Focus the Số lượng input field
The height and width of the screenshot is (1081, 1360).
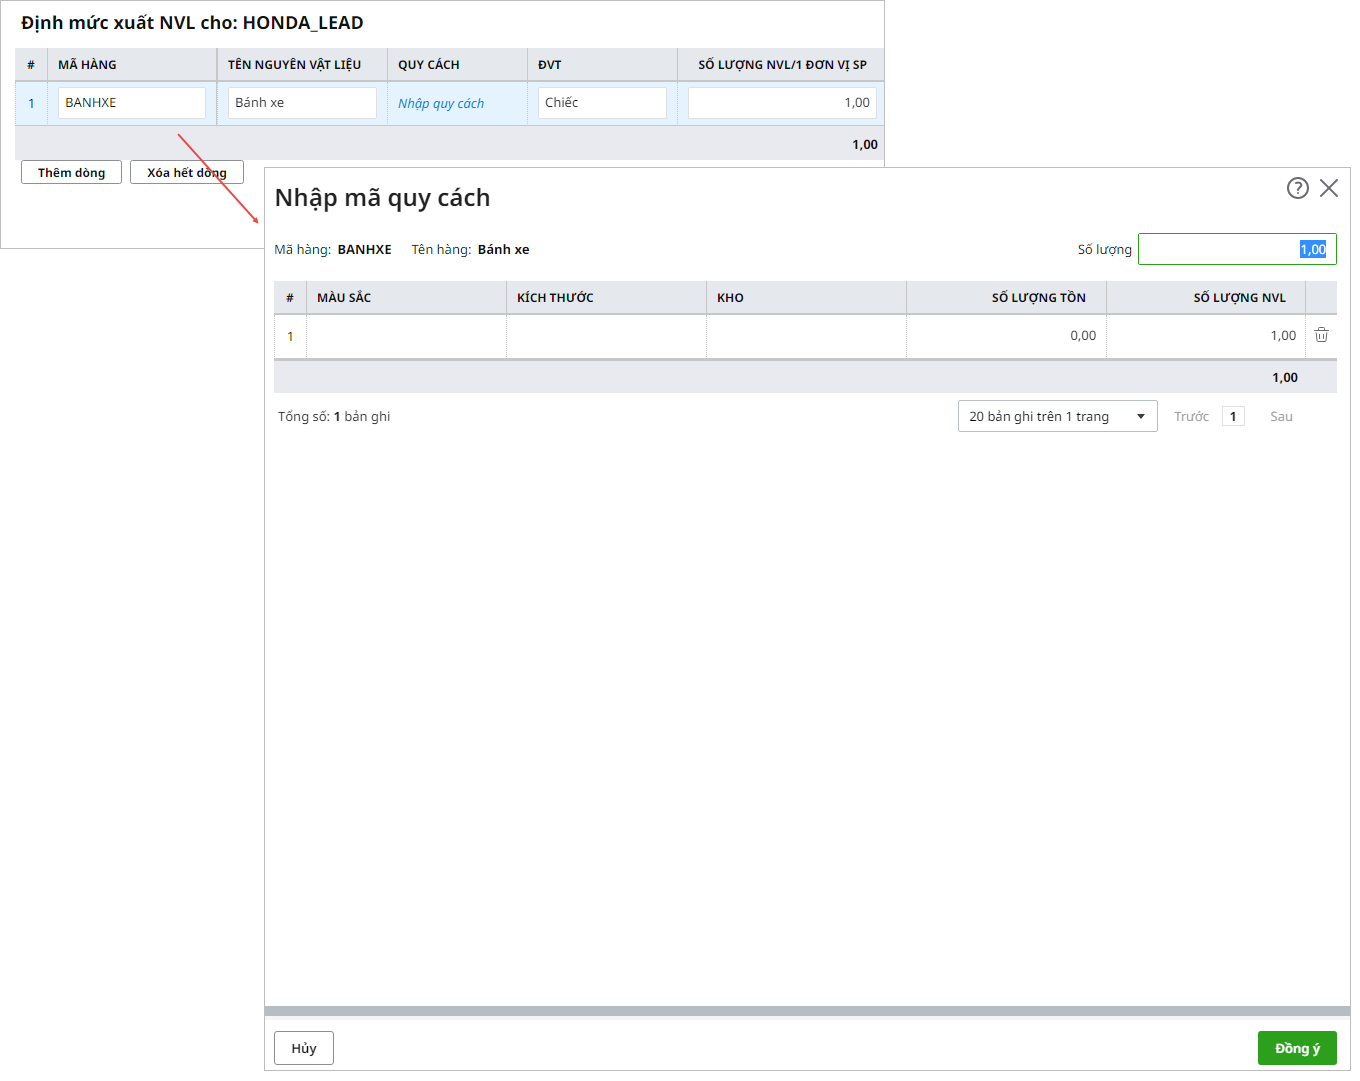[1236, 249]
